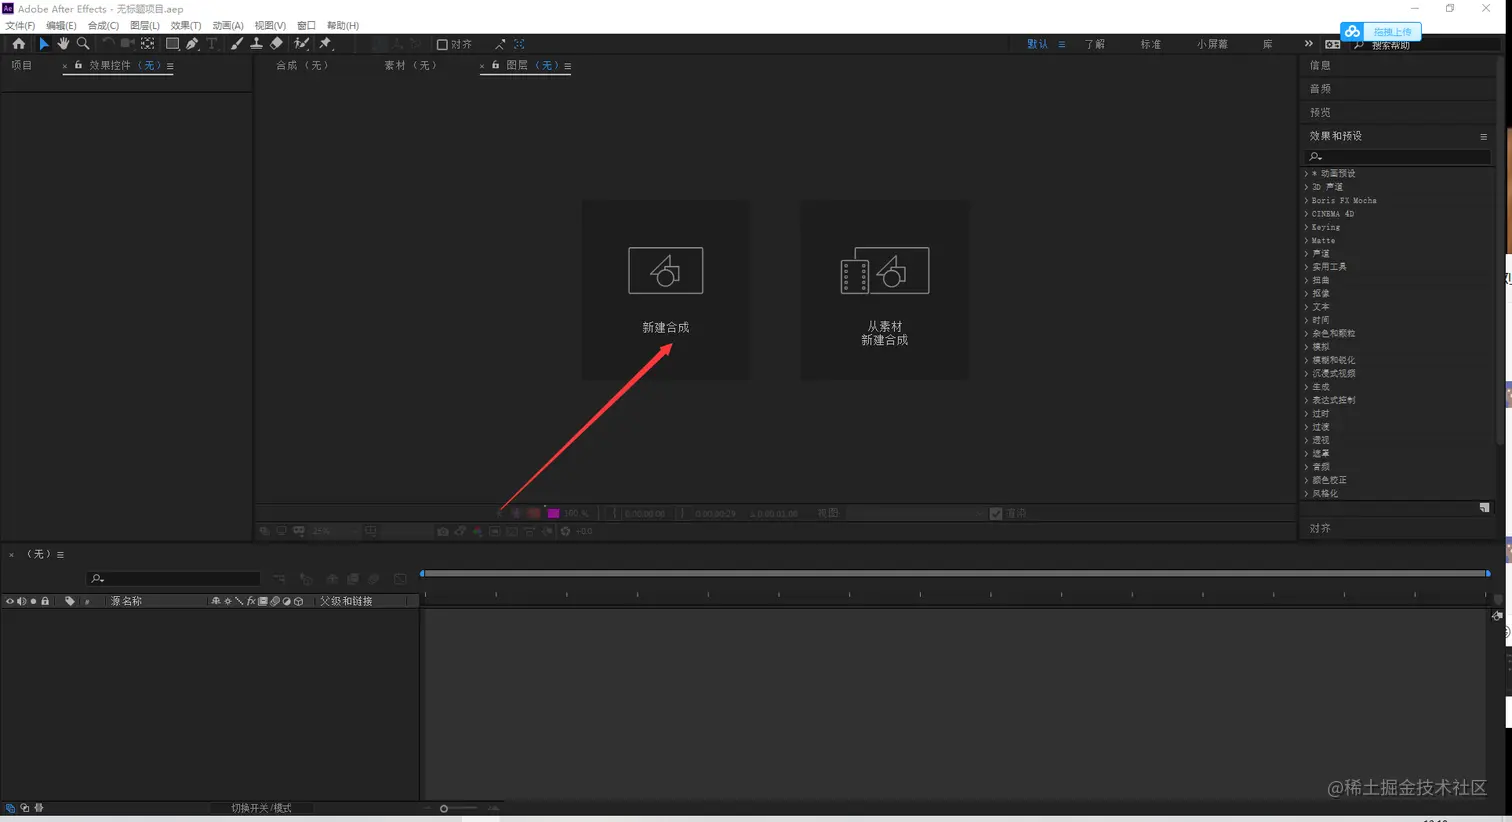Image resolution: width=1512 pixels, height=822 pixels.
Task: Open the 合成(C) menu
Action: click(103, 26)
